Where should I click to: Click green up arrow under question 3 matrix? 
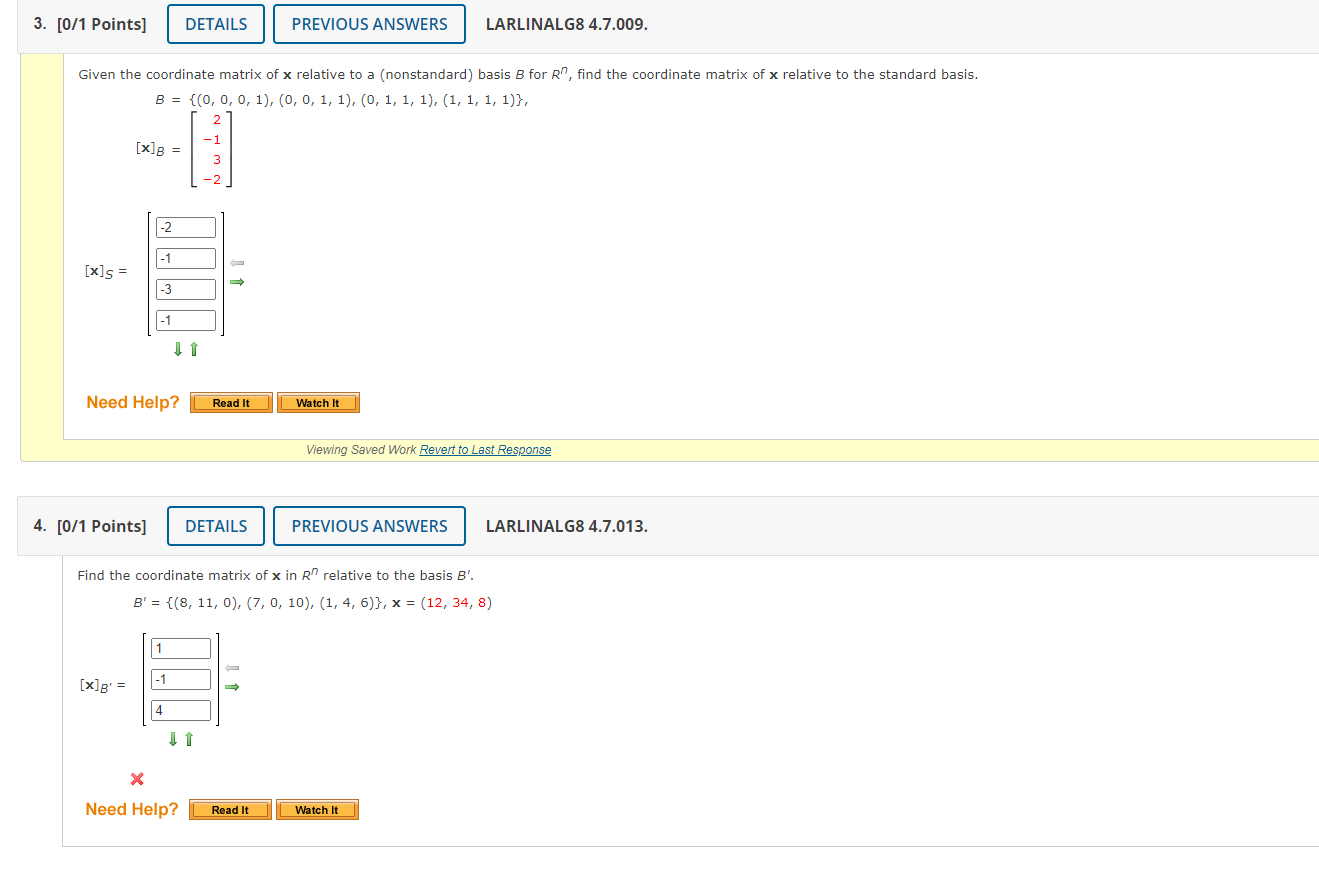coord(194,349)
